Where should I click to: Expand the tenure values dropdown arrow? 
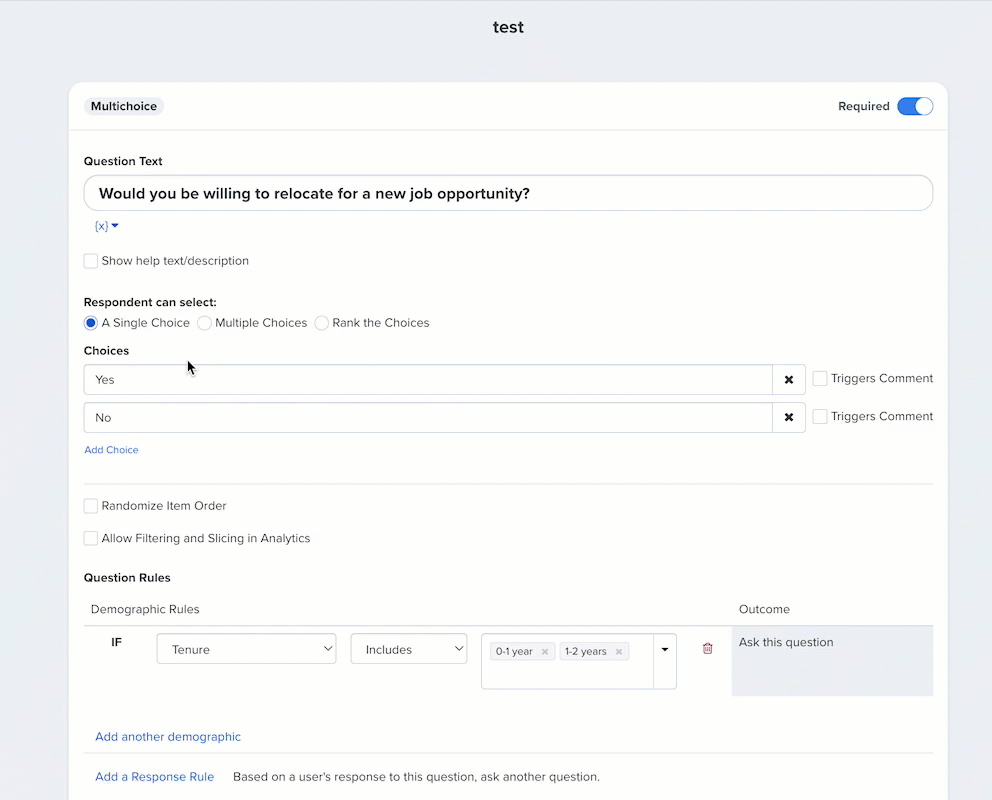pyautogui.click(x=665, y=650)
